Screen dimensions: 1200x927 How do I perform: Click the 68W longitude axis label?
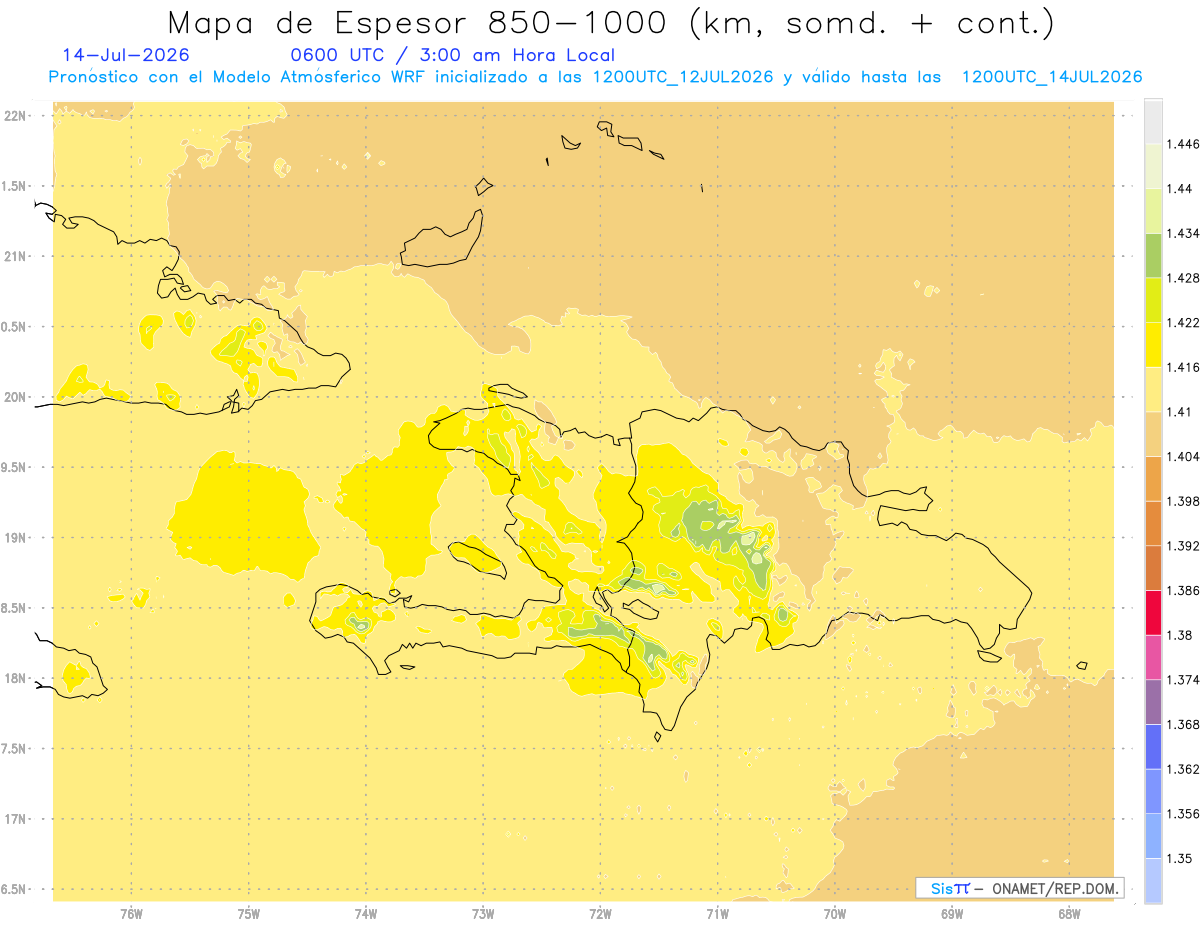coord(1069,914)
